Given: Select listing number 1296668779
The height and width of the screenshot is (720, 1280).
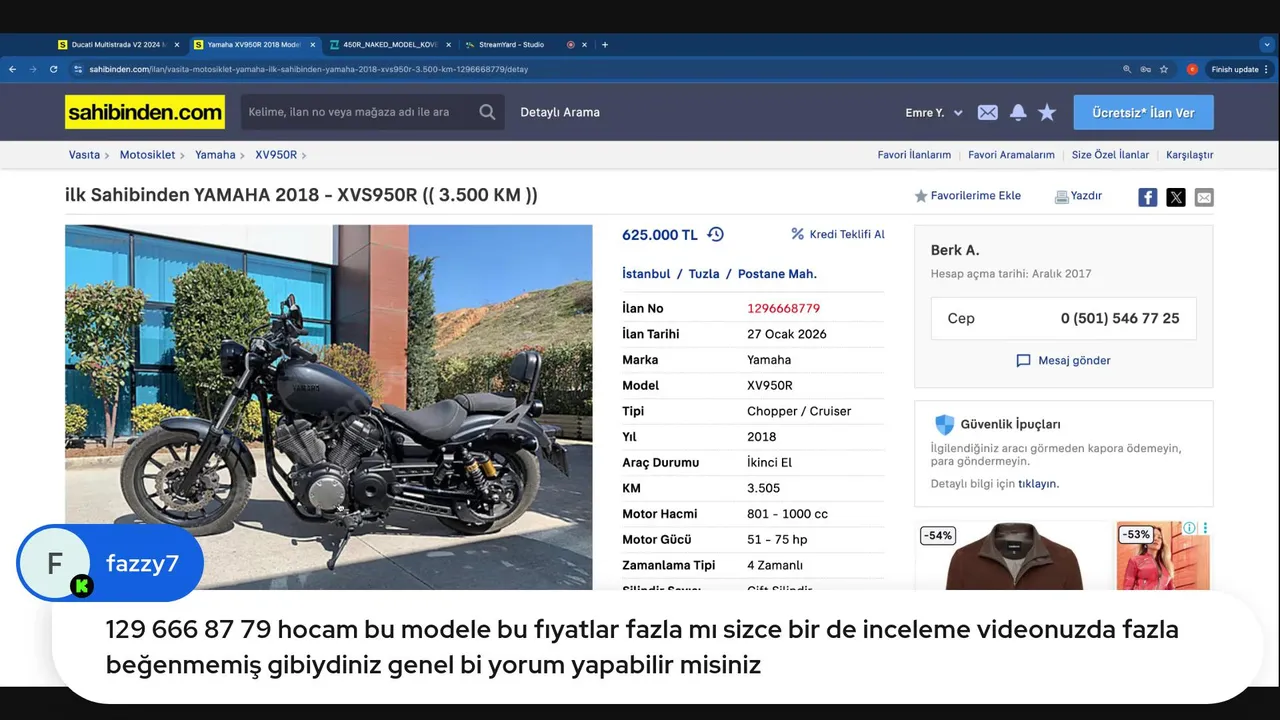Looking at the screenshot, I should (783, 308).
